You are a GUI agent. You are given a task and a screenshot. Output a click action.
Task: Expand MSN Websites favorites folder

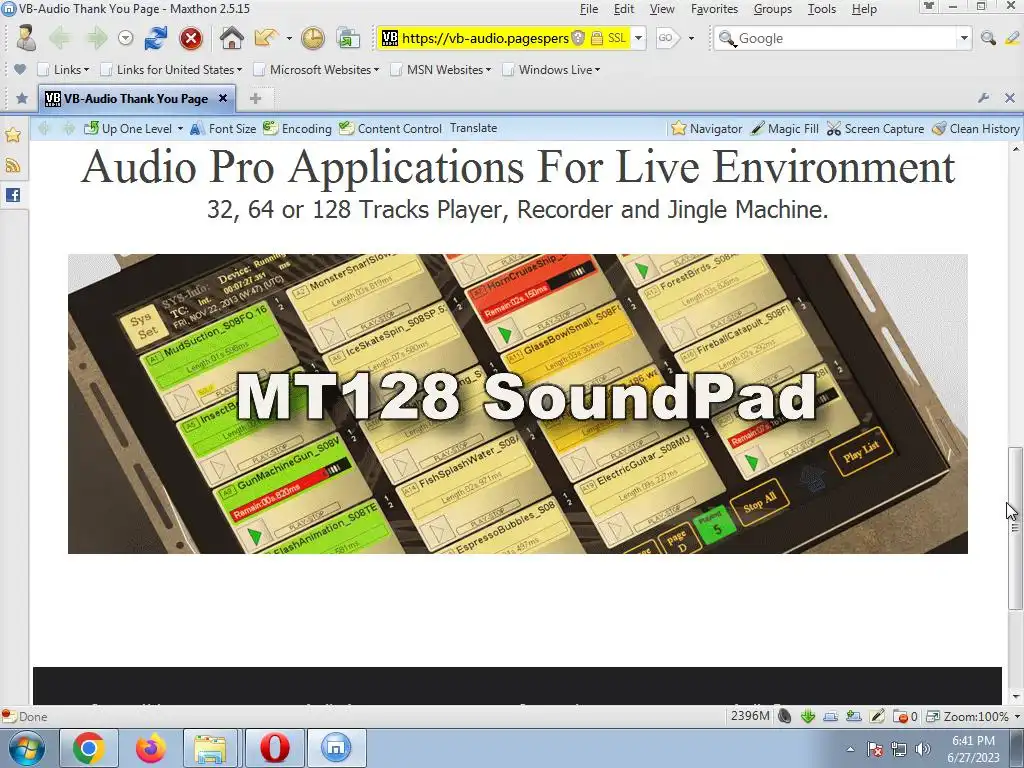pyautogui.click(x=441, y=70)
